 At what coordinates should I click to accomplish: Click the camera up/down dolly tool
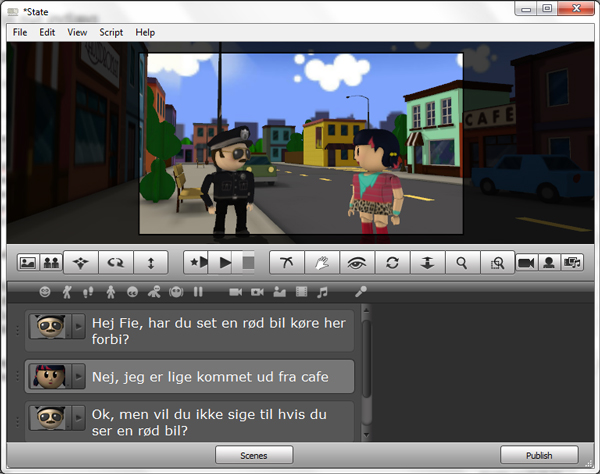(x=427, y=263)
